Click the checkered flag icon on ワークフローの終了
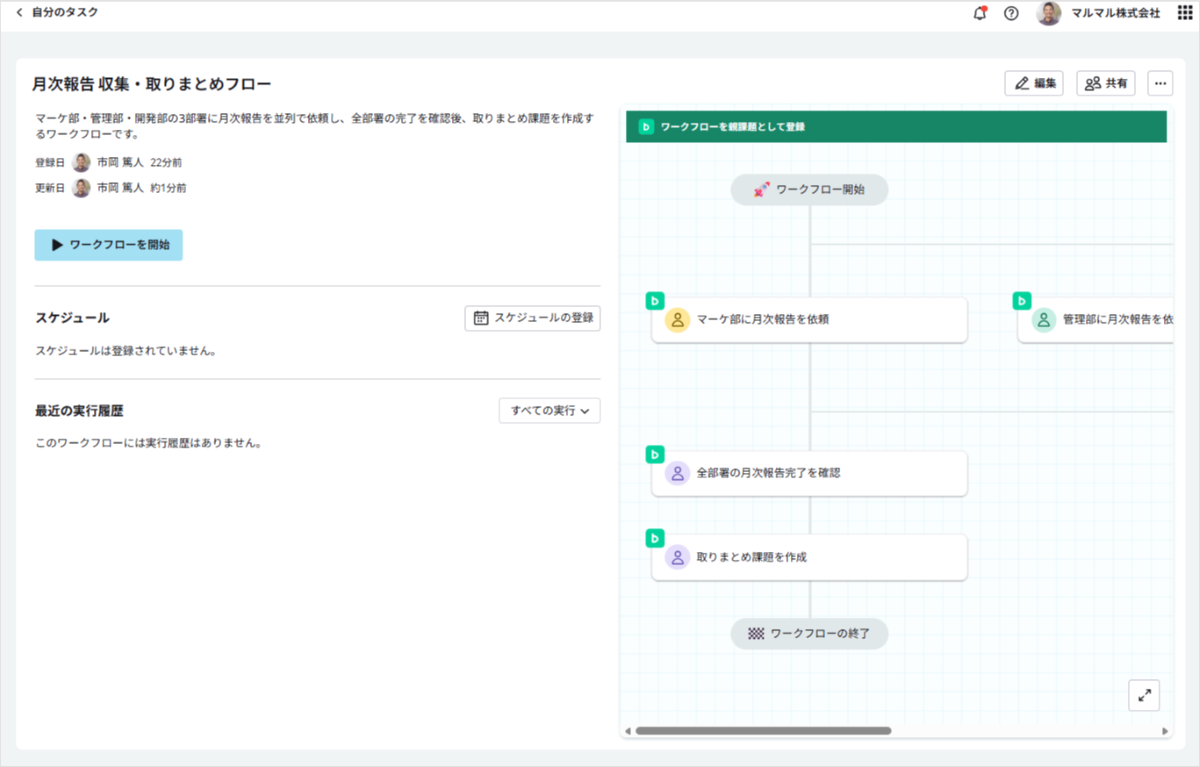1200x767 pixels. coord(756,633)
